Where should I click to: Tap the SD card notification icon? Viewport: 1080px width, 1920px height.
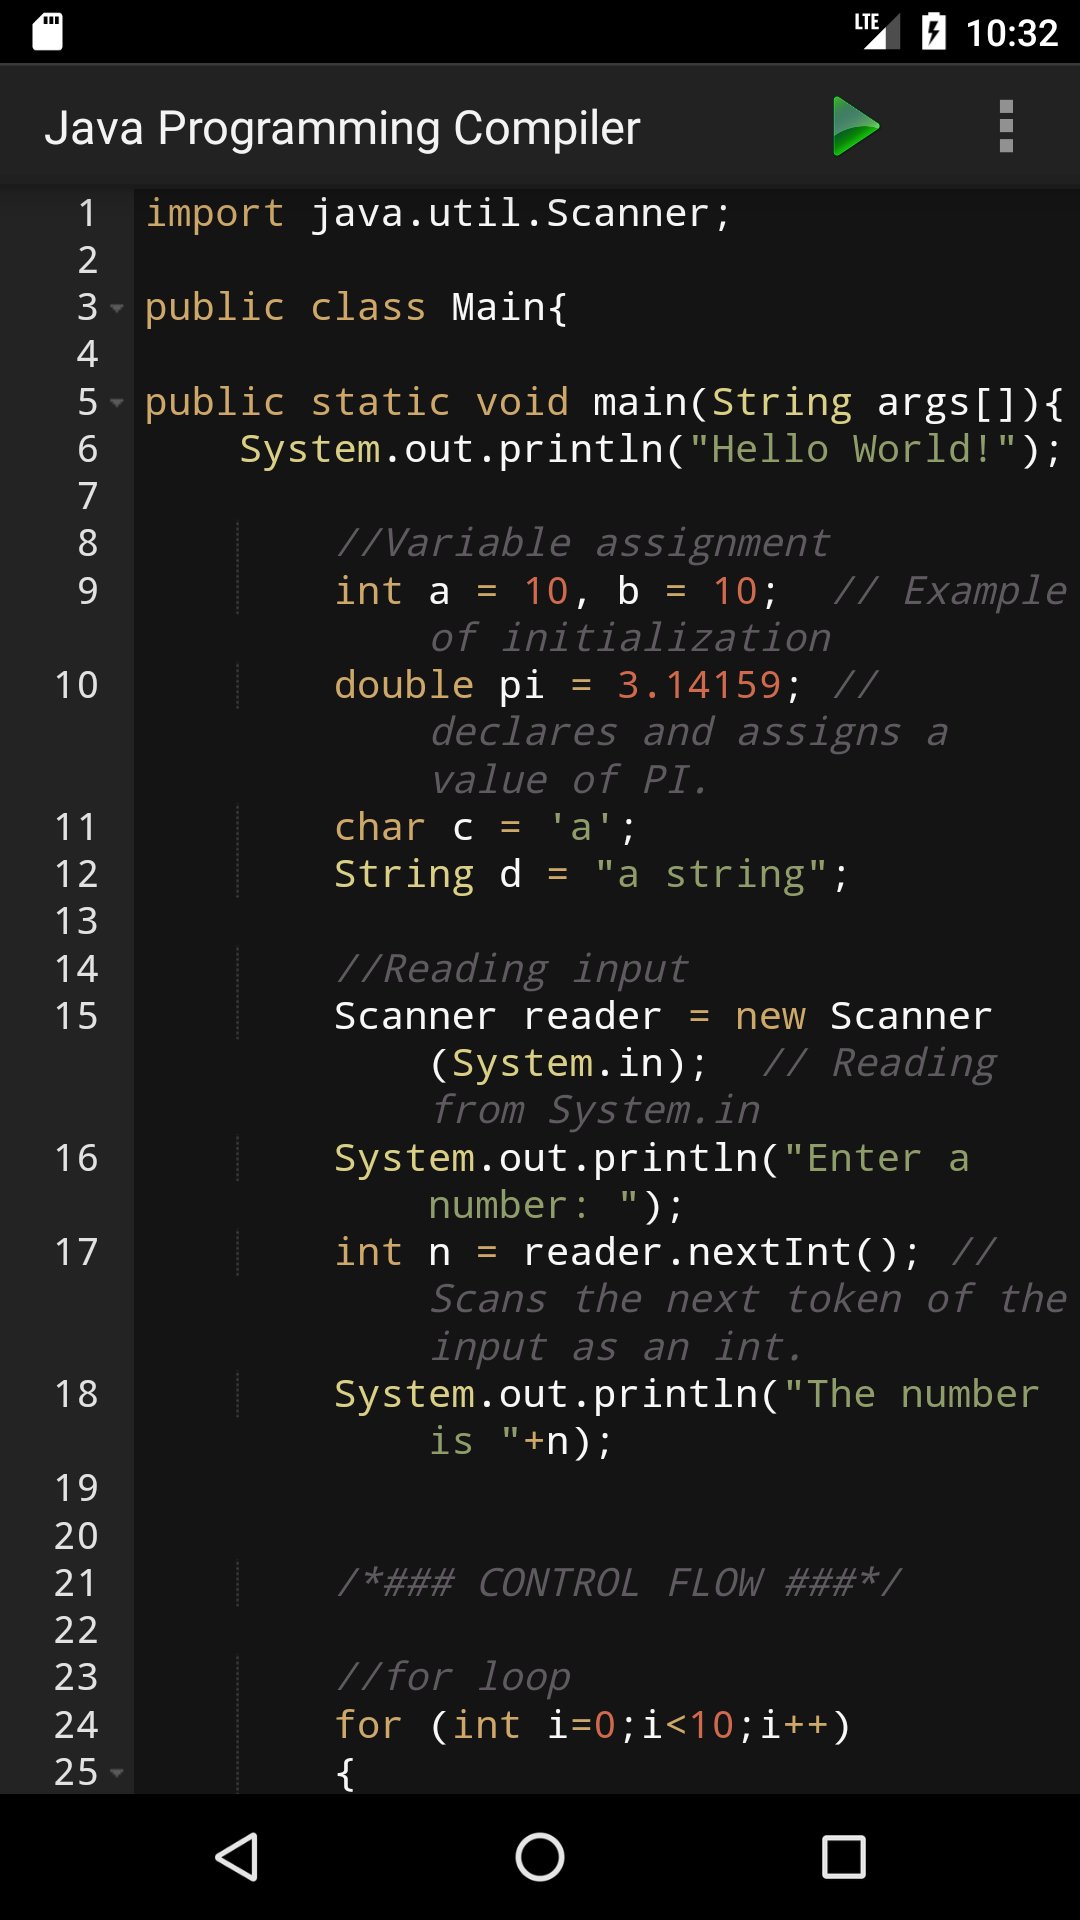[x=47, y=32]
